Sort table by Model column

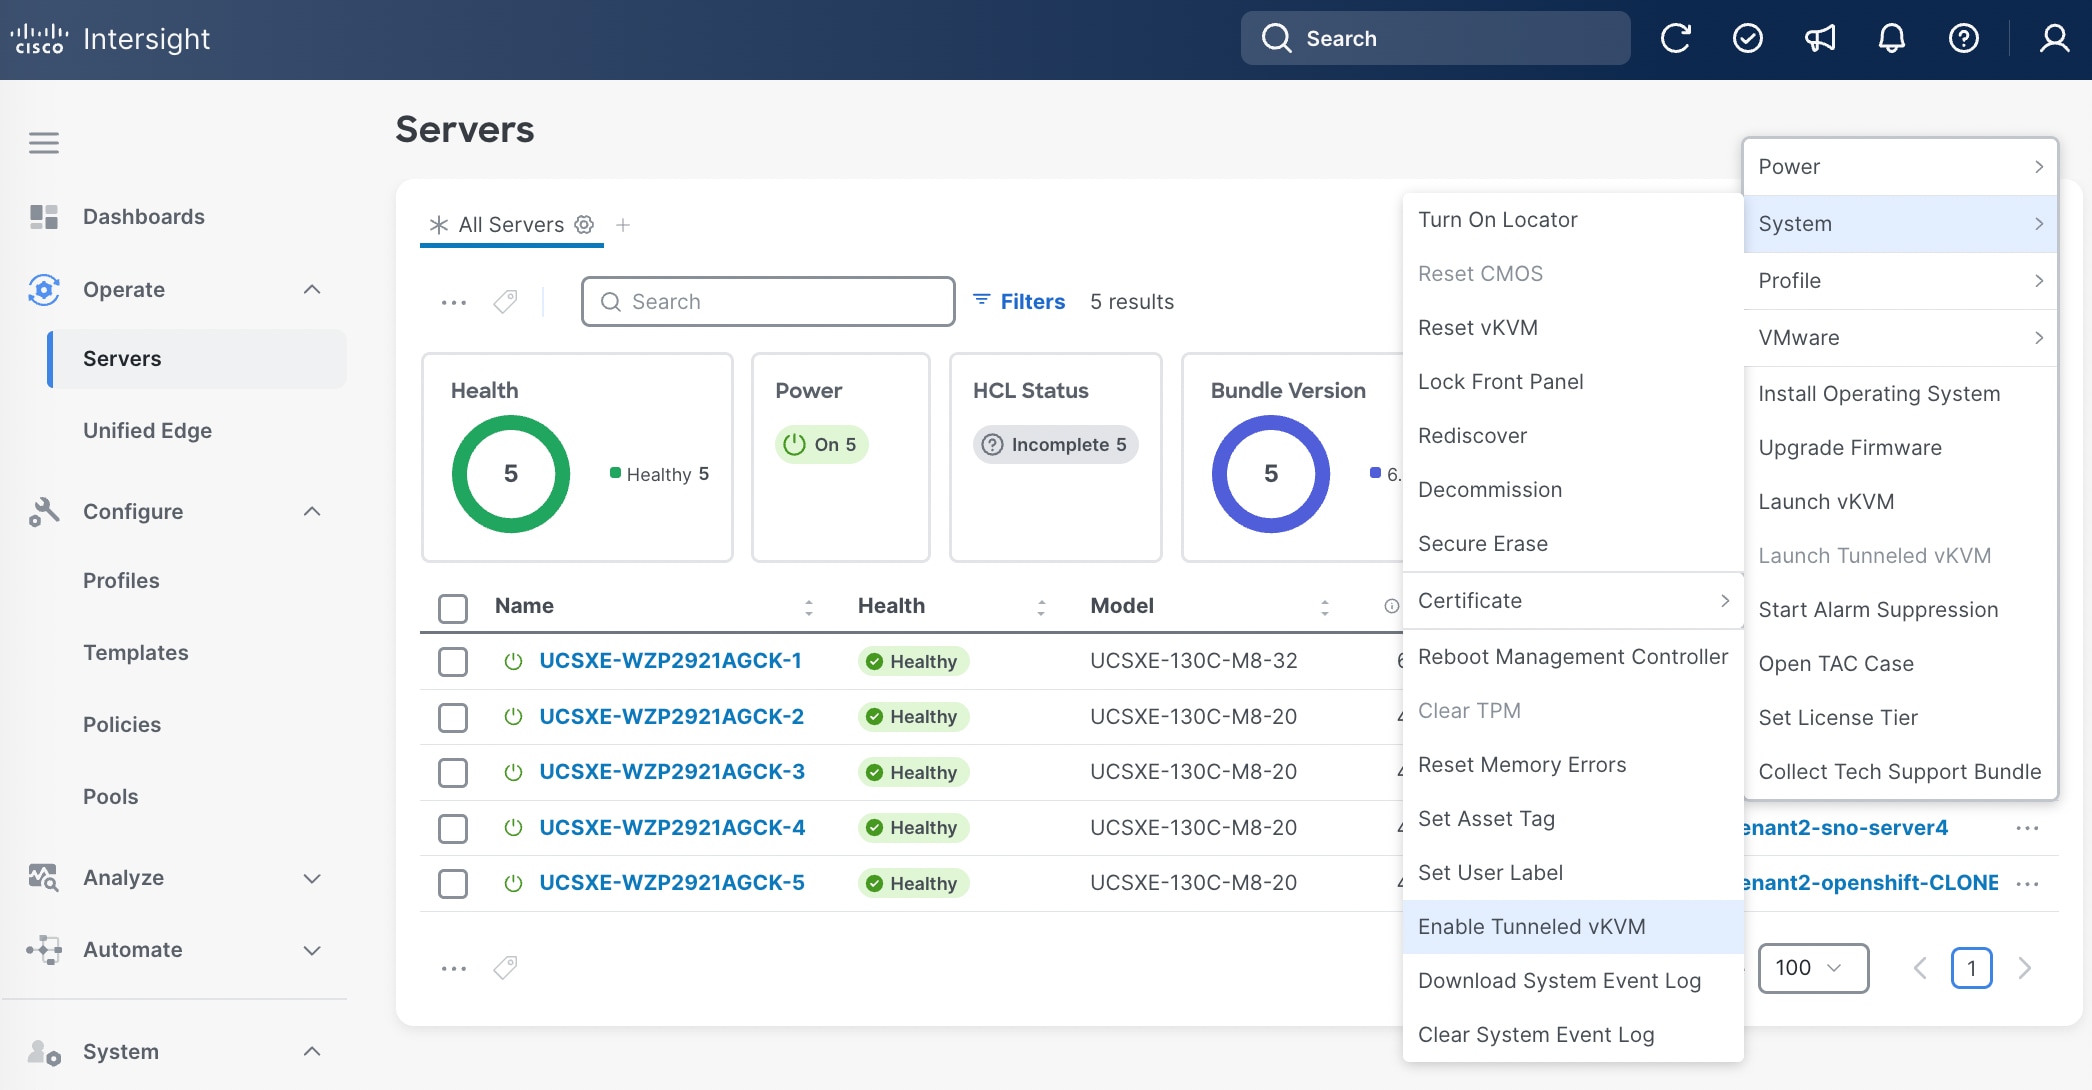pyautogui.click(x=1325, y=607)
